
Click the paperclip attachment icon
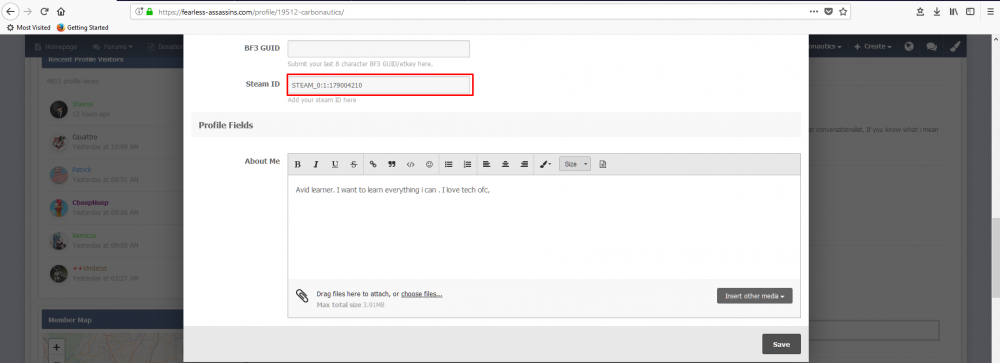302,295
